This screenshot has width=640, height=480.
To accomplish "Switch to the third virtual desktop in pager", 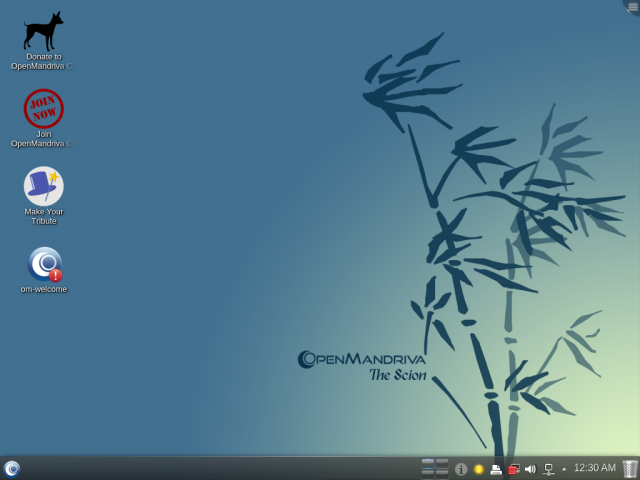I will [x=428, y=474].
